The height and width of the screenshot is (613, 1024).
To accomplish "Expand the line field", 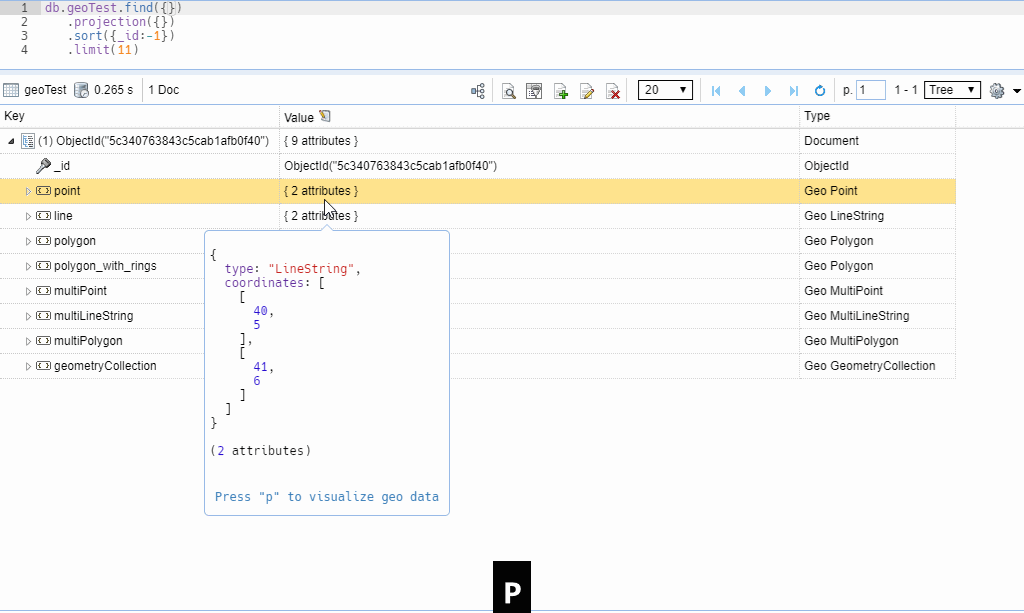I will pyautogui.click(x=28, y=216).
